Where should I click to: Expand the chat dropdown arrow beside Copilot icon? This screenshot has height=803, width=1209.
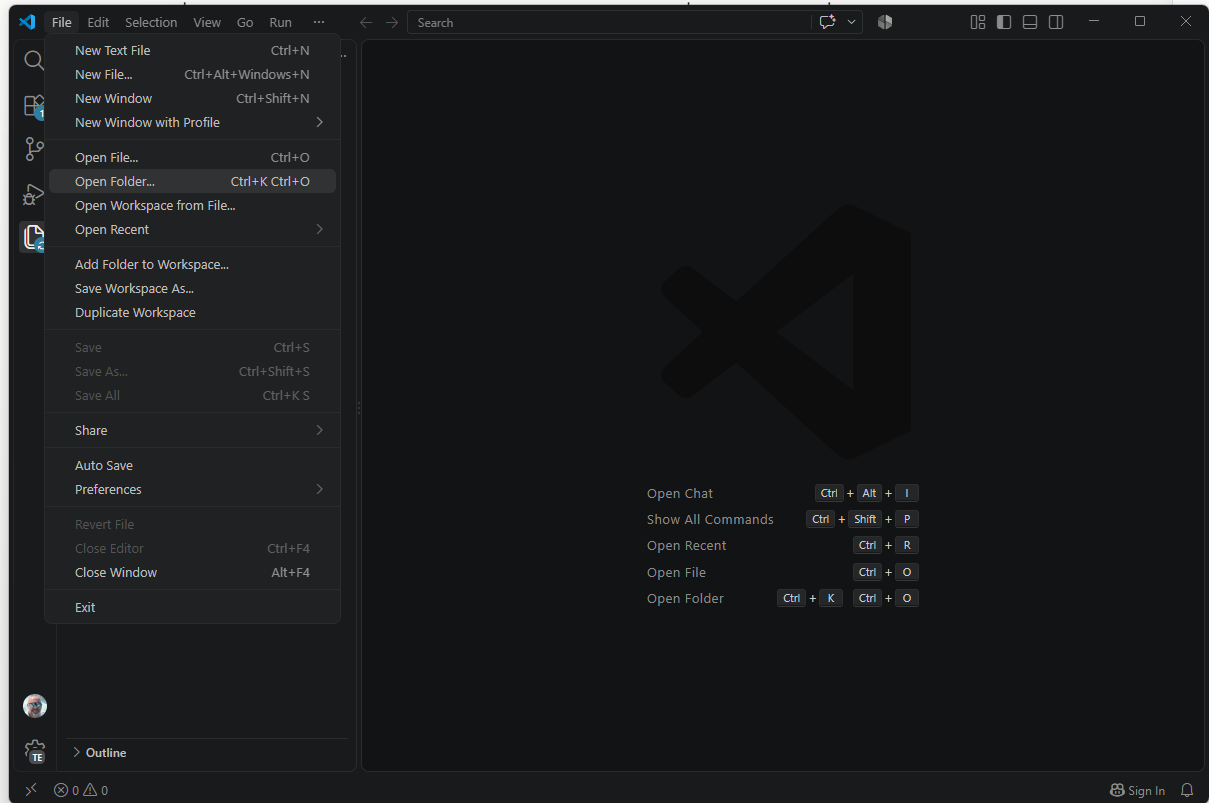[x=852, y=22]
